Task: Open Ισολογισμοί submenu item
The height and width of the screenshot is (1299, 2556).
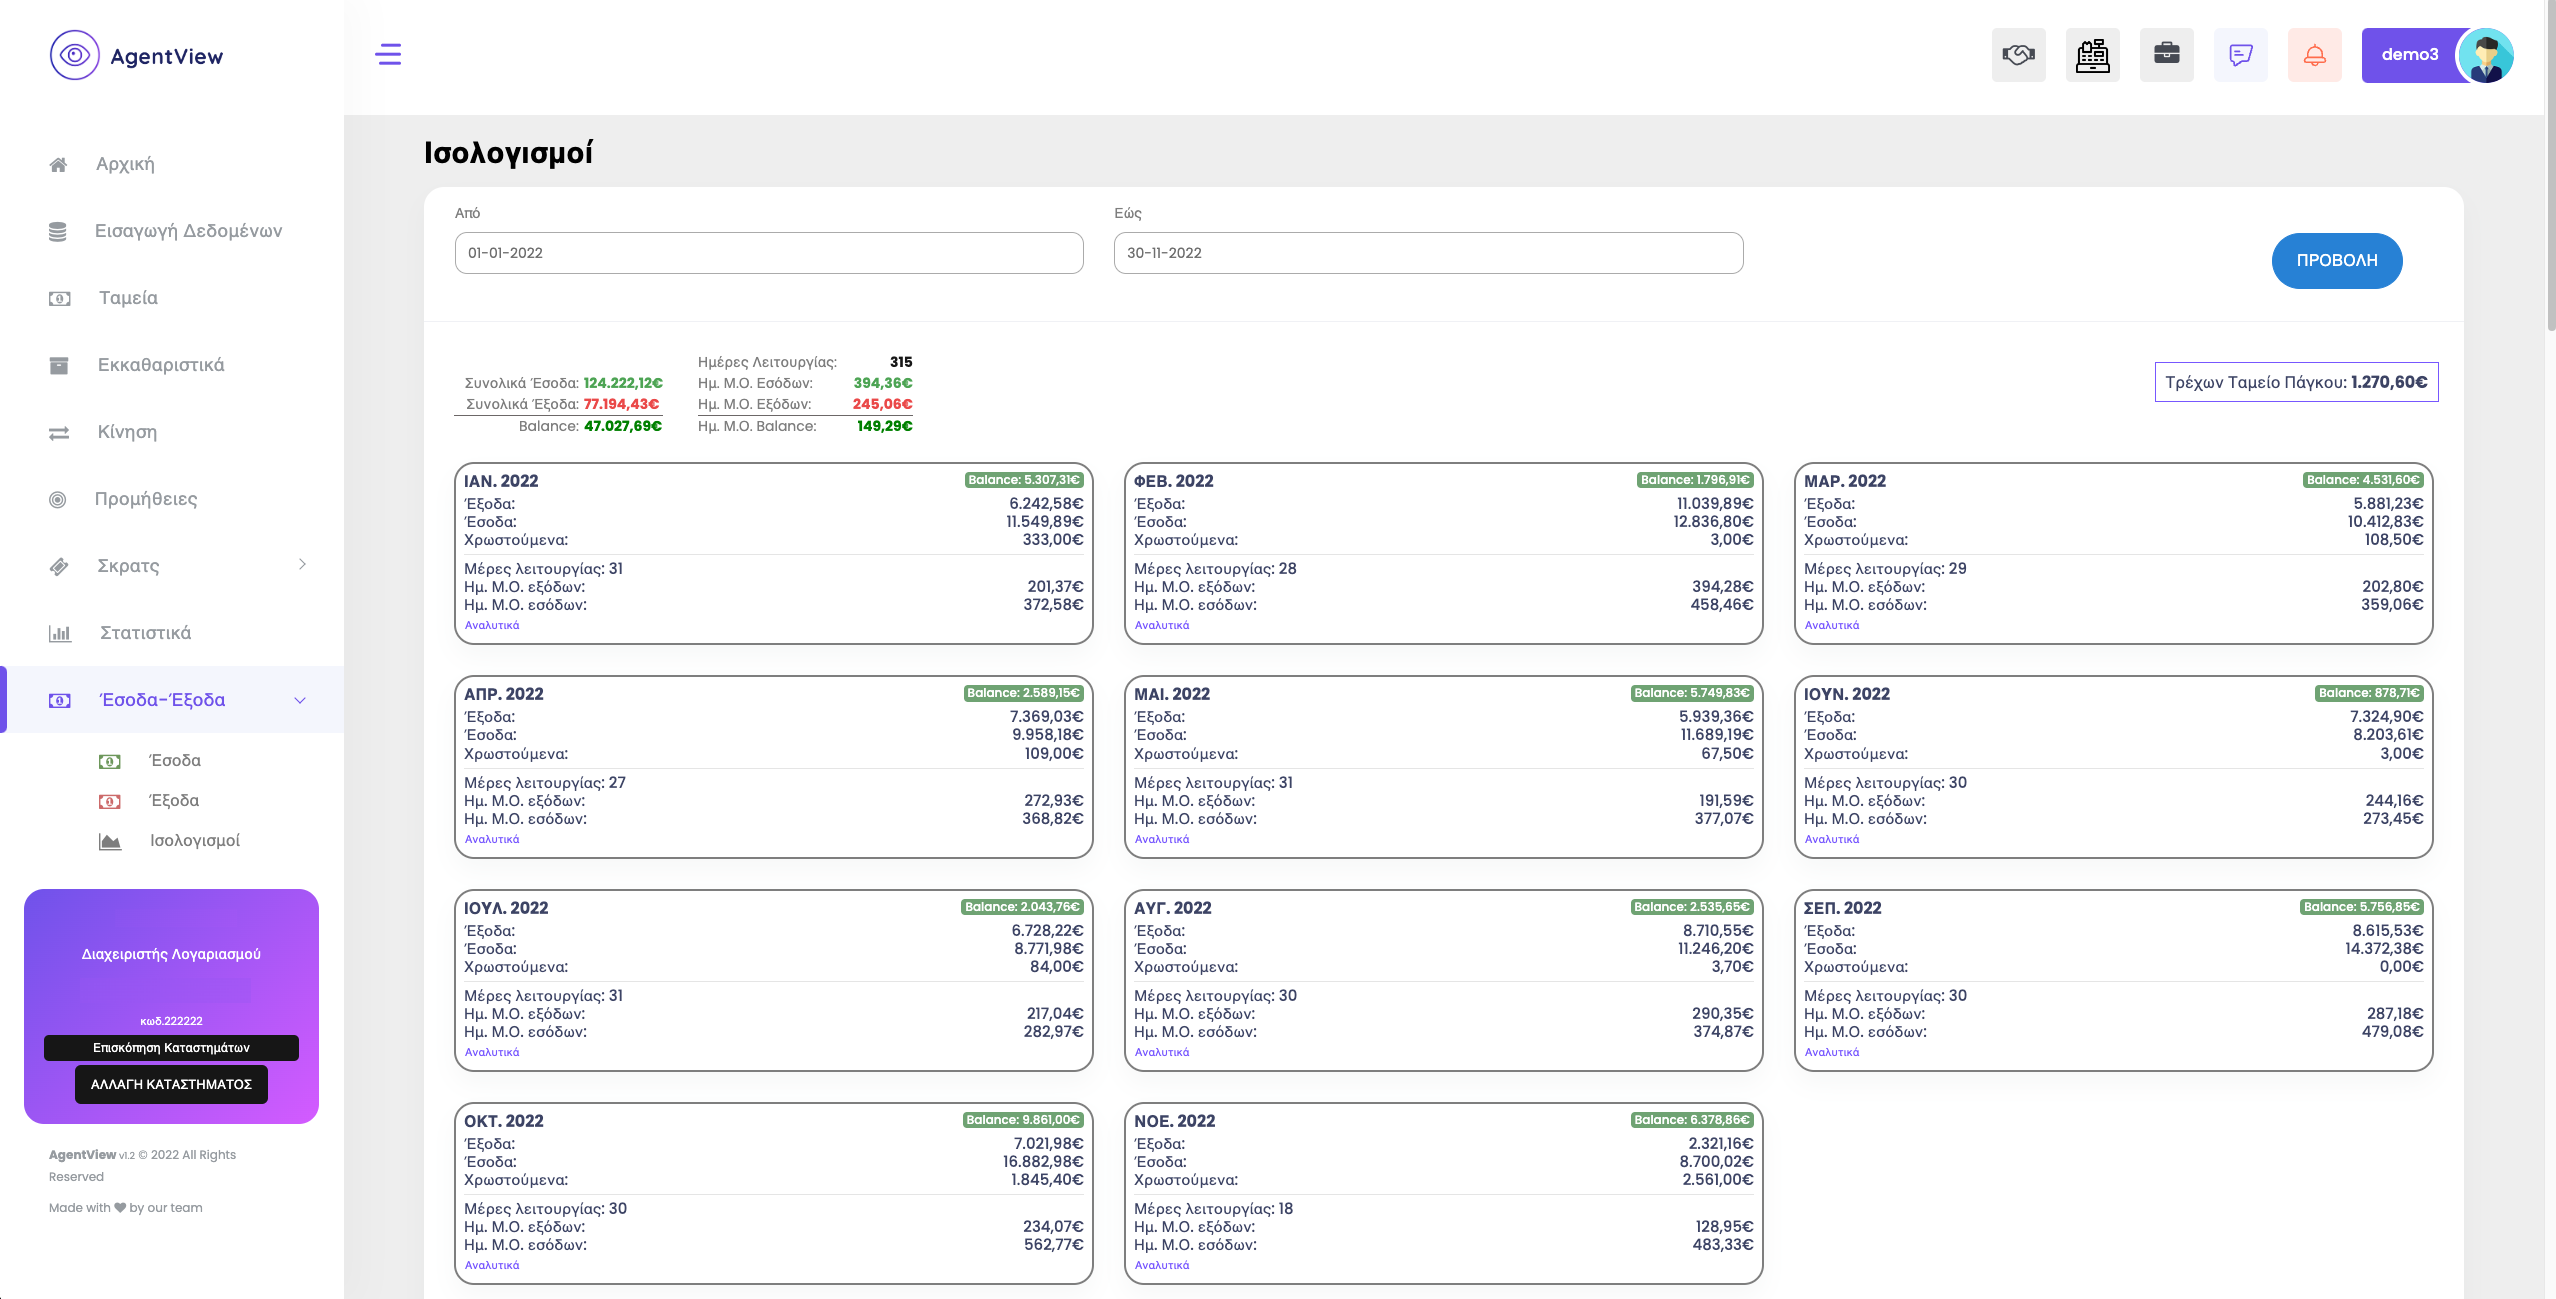Action: [x=195, y=841]
